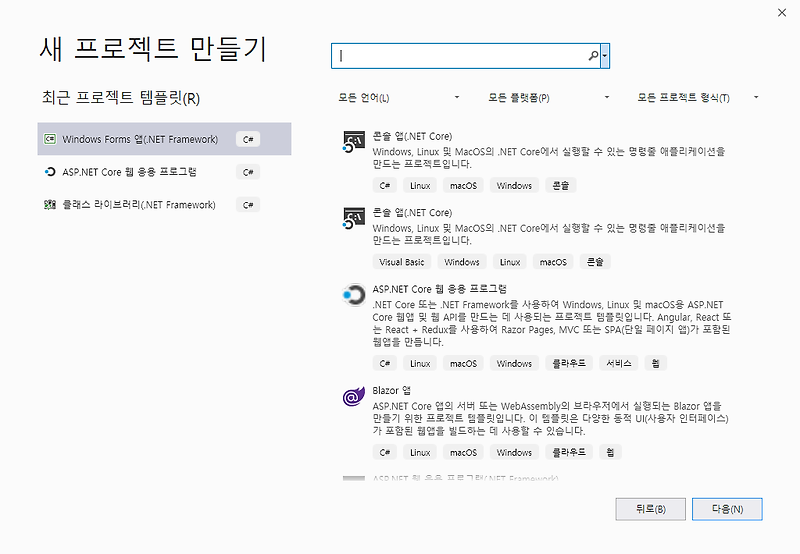Click the C# tag under Blazor 앱
The width and height of the screenshot is (800, 554).
(x=385, y=452)
